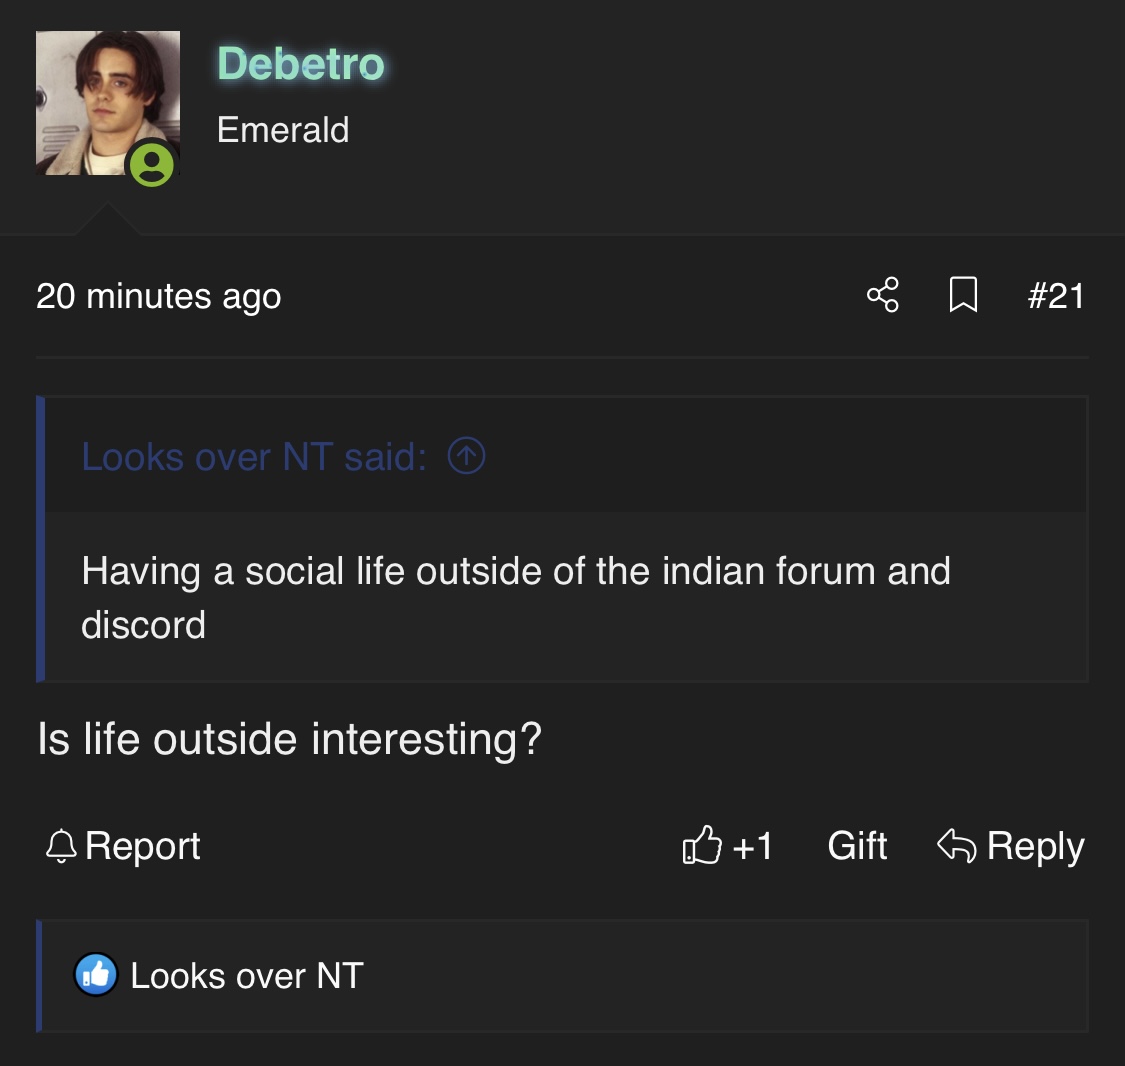
Task: Open the #21 post permalink
Action: coord(1055,295)
